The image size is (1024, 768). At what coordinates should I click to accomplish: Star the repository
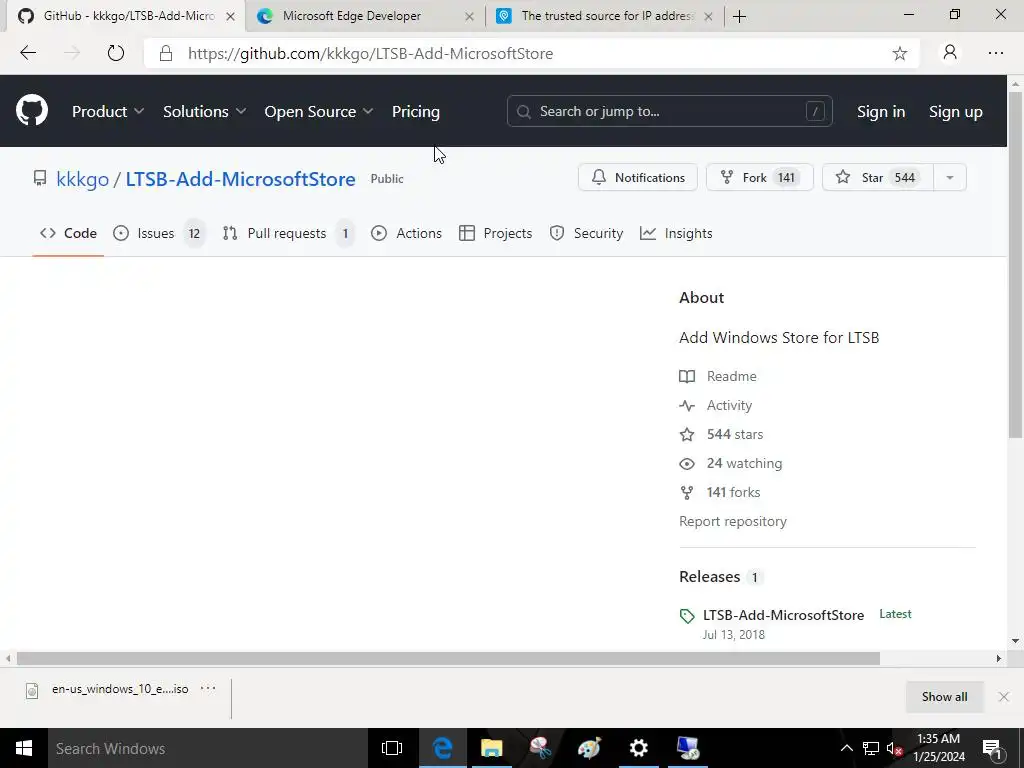[x=878, y=178]
